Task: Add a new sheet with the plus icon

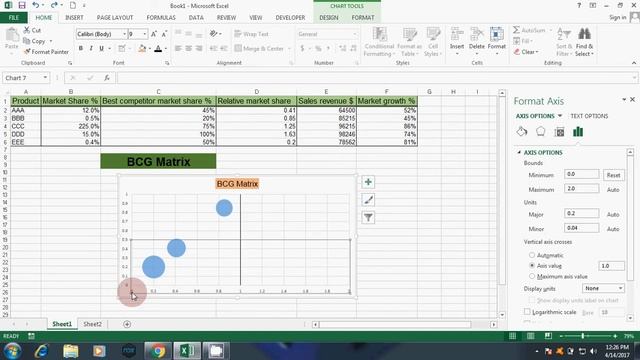Action: (x=127, y=324)
